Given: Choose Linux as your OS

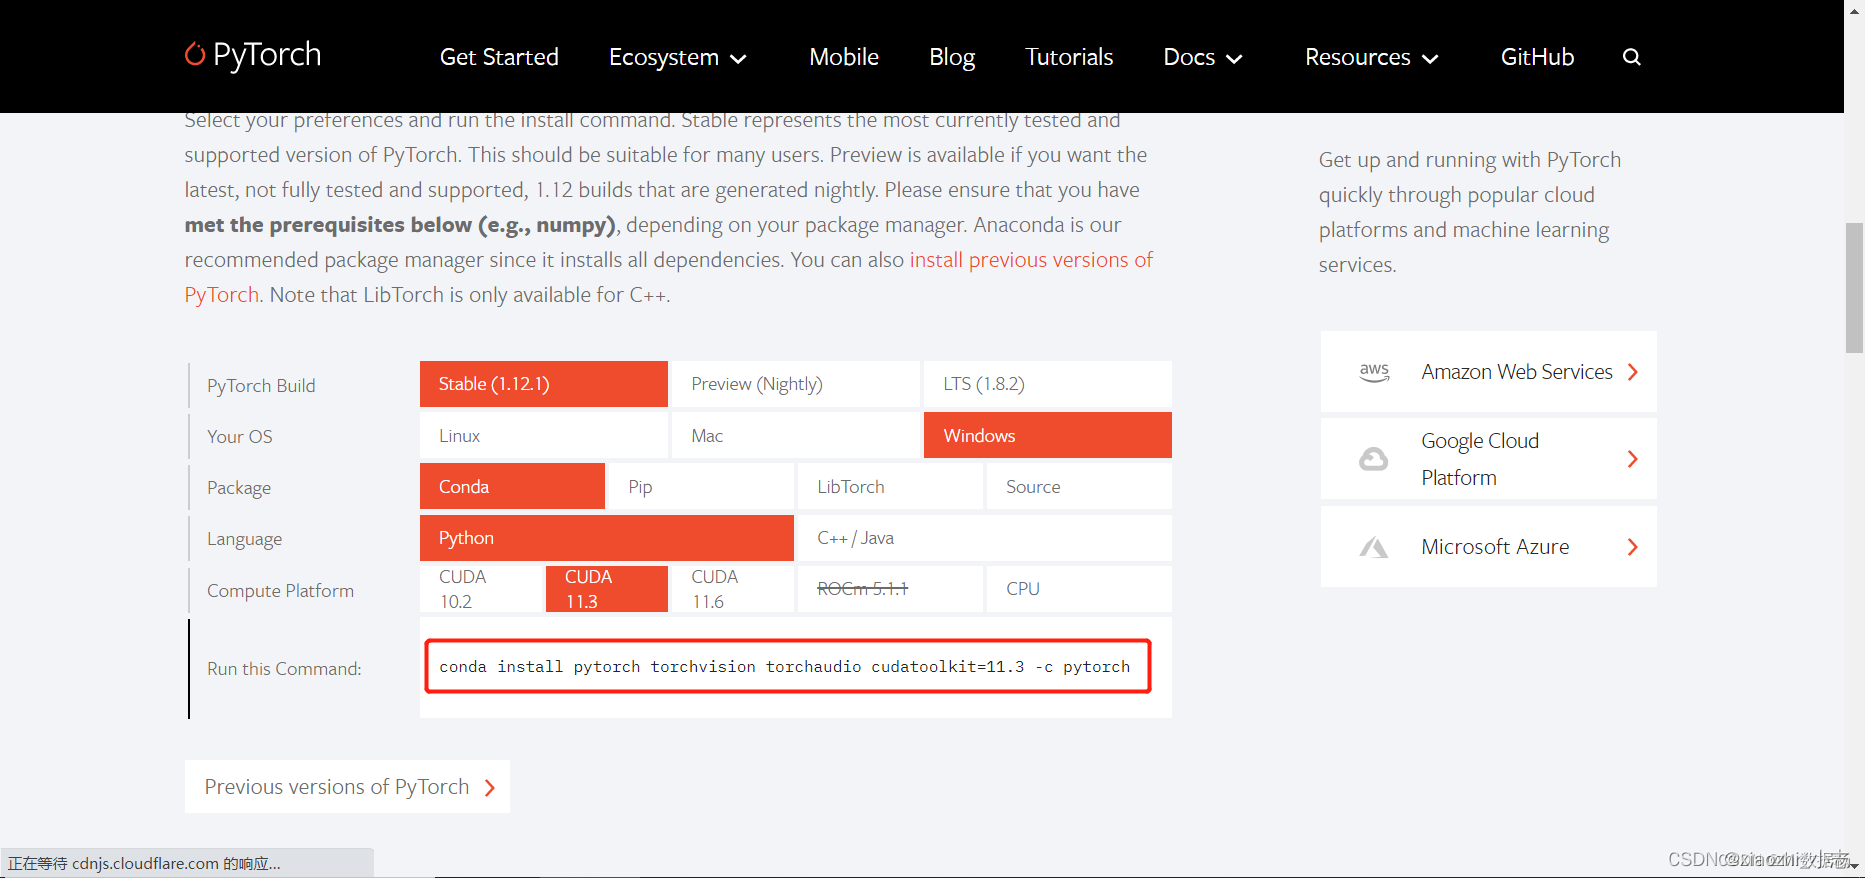Looking at the screenshot, I should [544, 435].
